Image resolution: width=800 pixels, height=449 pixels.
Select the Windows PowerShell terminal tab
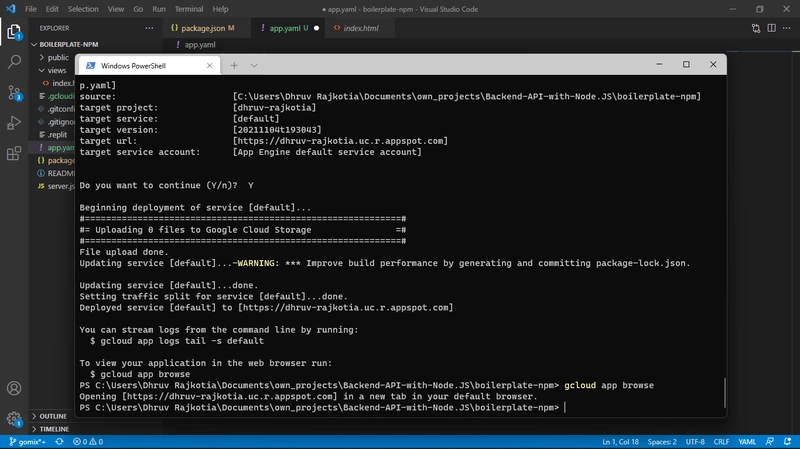point(148,65)
